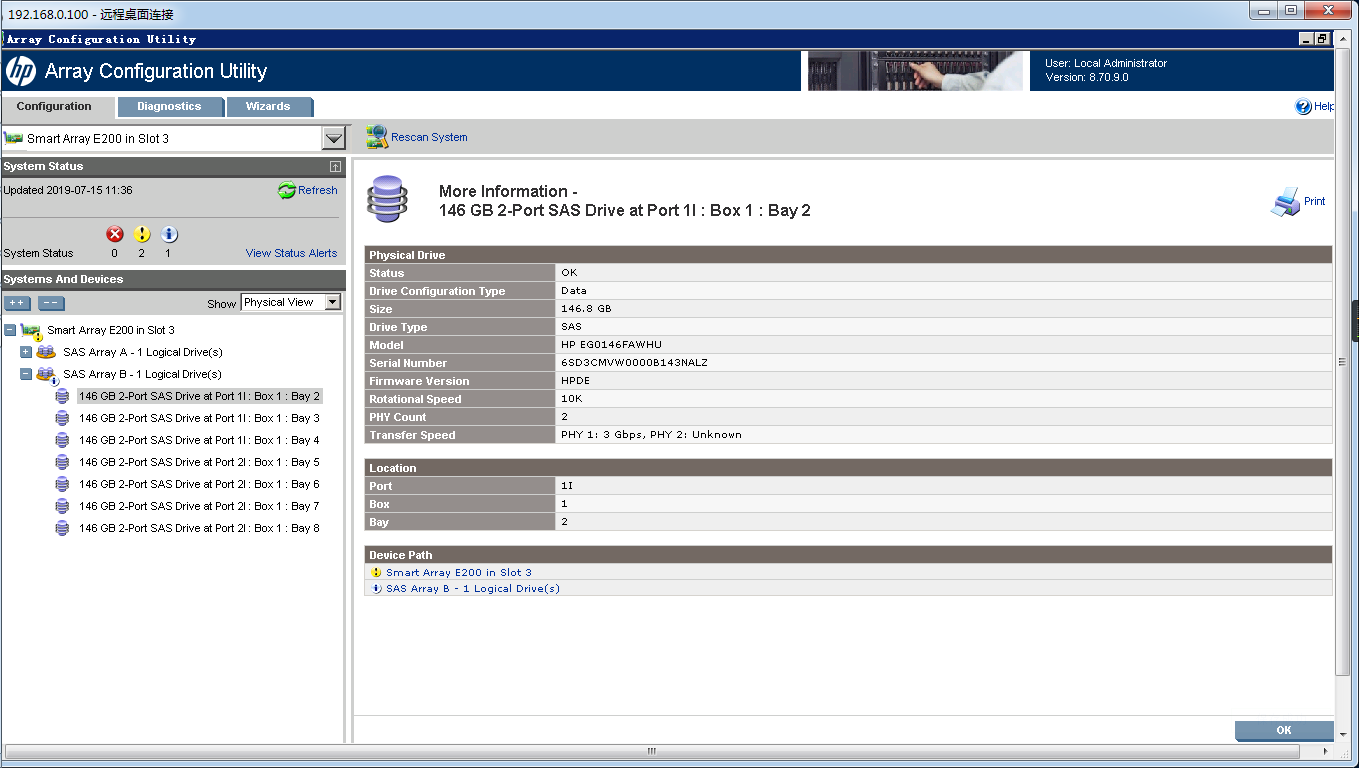This screenshot has width=1359, height=768.
Task: Select the drive at Port 1I Bay 4
Action: pyautogui.click(x=199, y=440)
